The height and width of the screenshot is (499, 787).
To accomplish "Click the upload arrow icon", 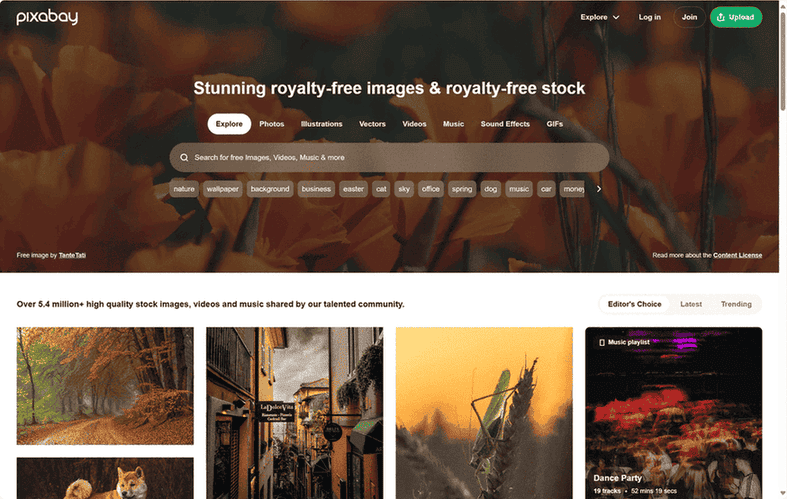I will (721, 17).
